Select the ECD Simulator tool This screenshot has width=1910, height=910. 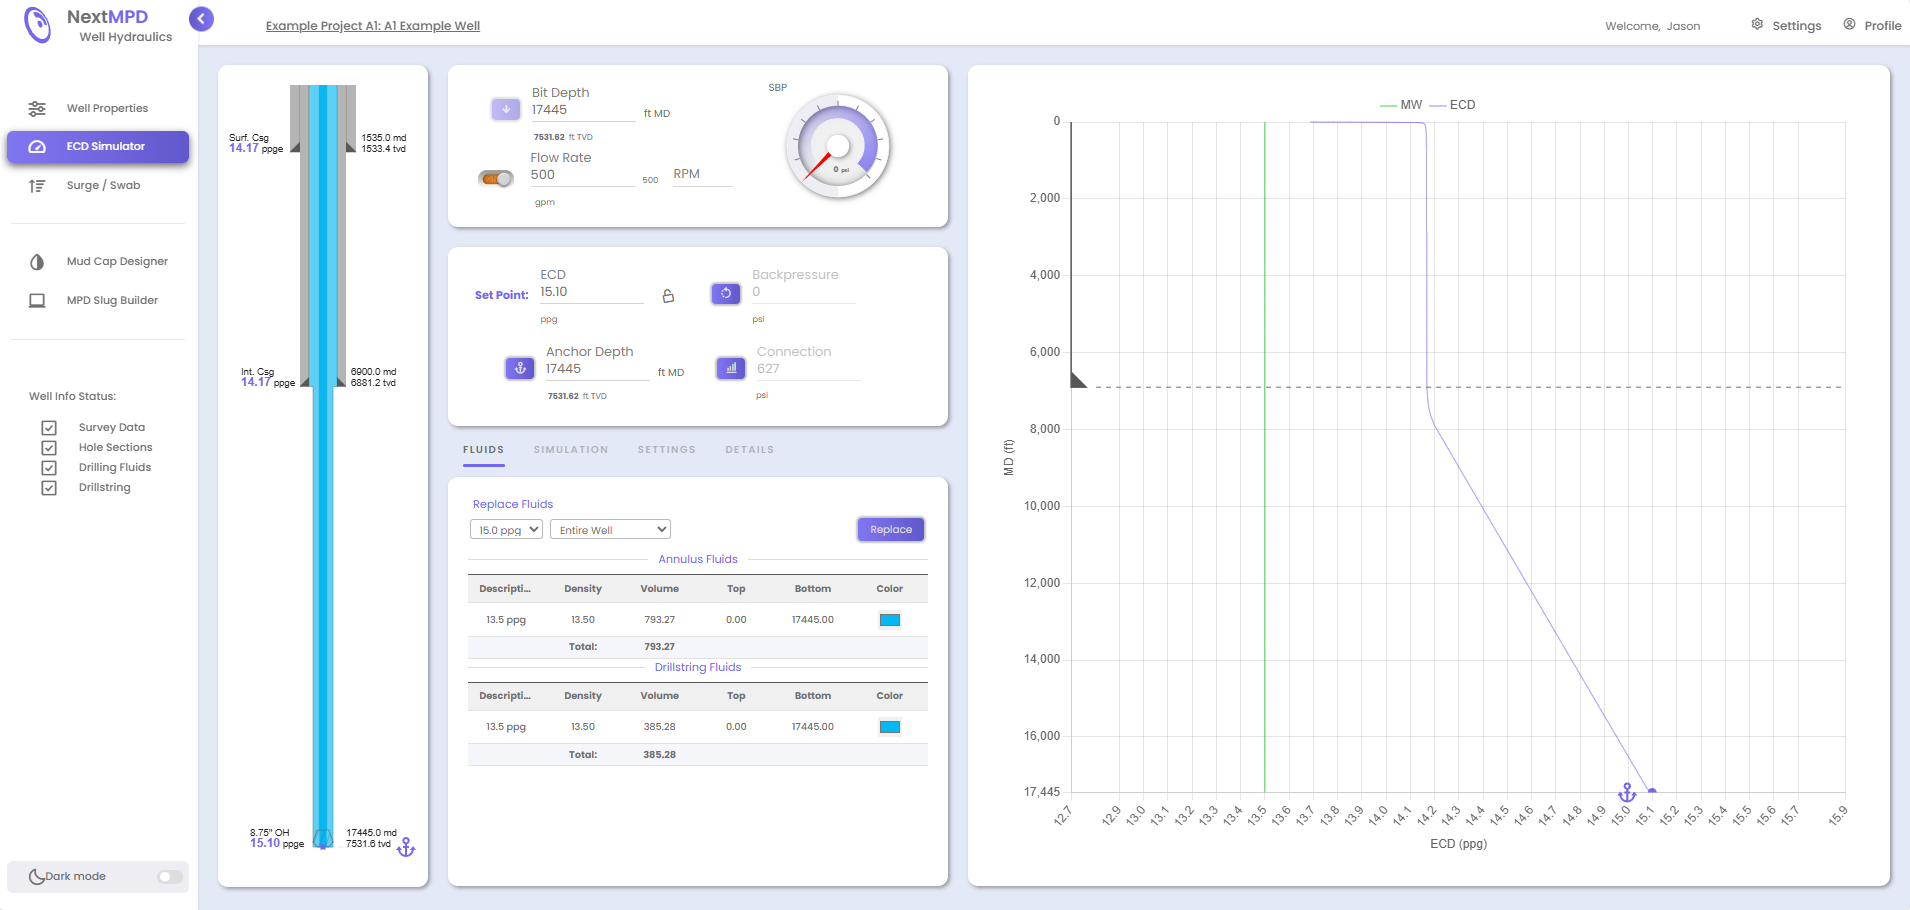[x=105, y=146]
